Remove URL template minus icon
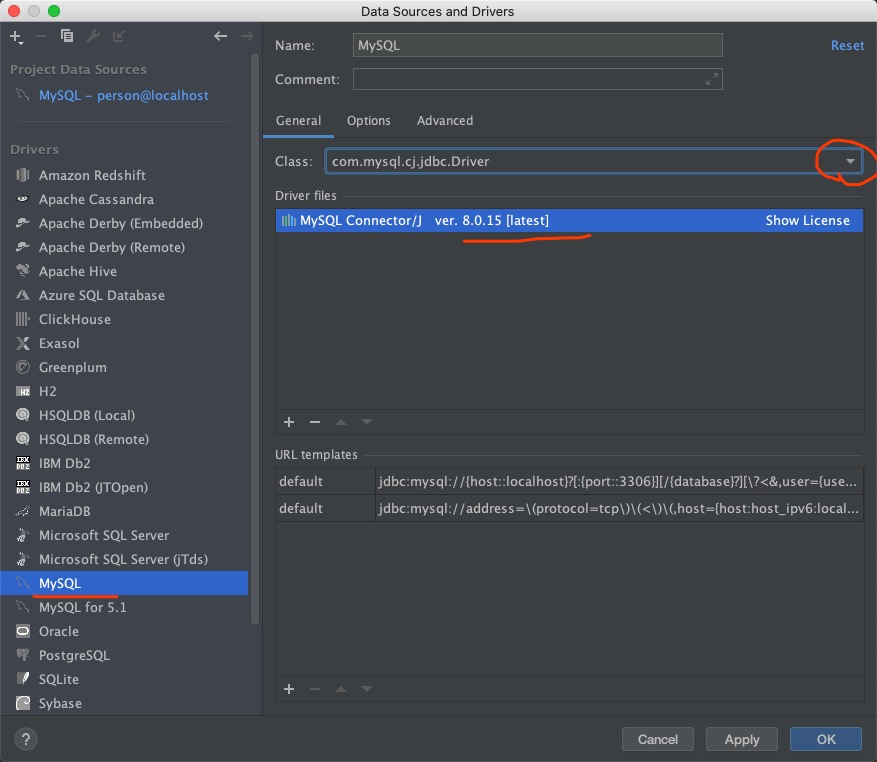Screen dimensions: 877x762 point(315,689)
